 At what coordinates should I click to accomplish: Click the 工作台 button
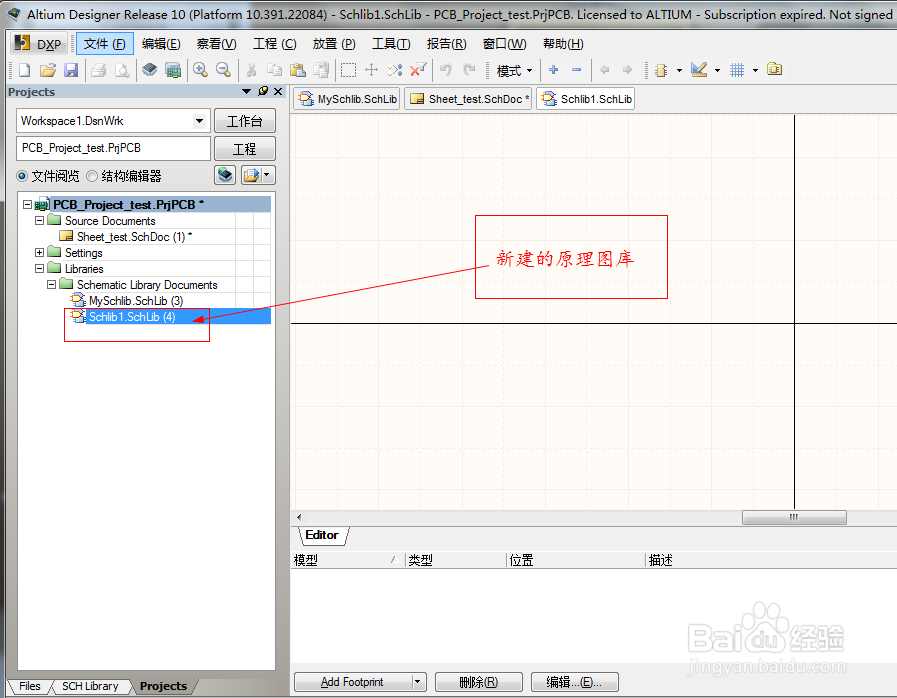point(245,121)
